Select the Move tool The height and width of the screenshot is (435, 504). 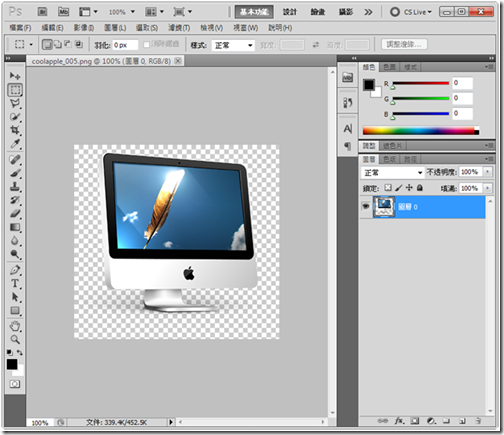pyautogui.click(x=15, y=76)
